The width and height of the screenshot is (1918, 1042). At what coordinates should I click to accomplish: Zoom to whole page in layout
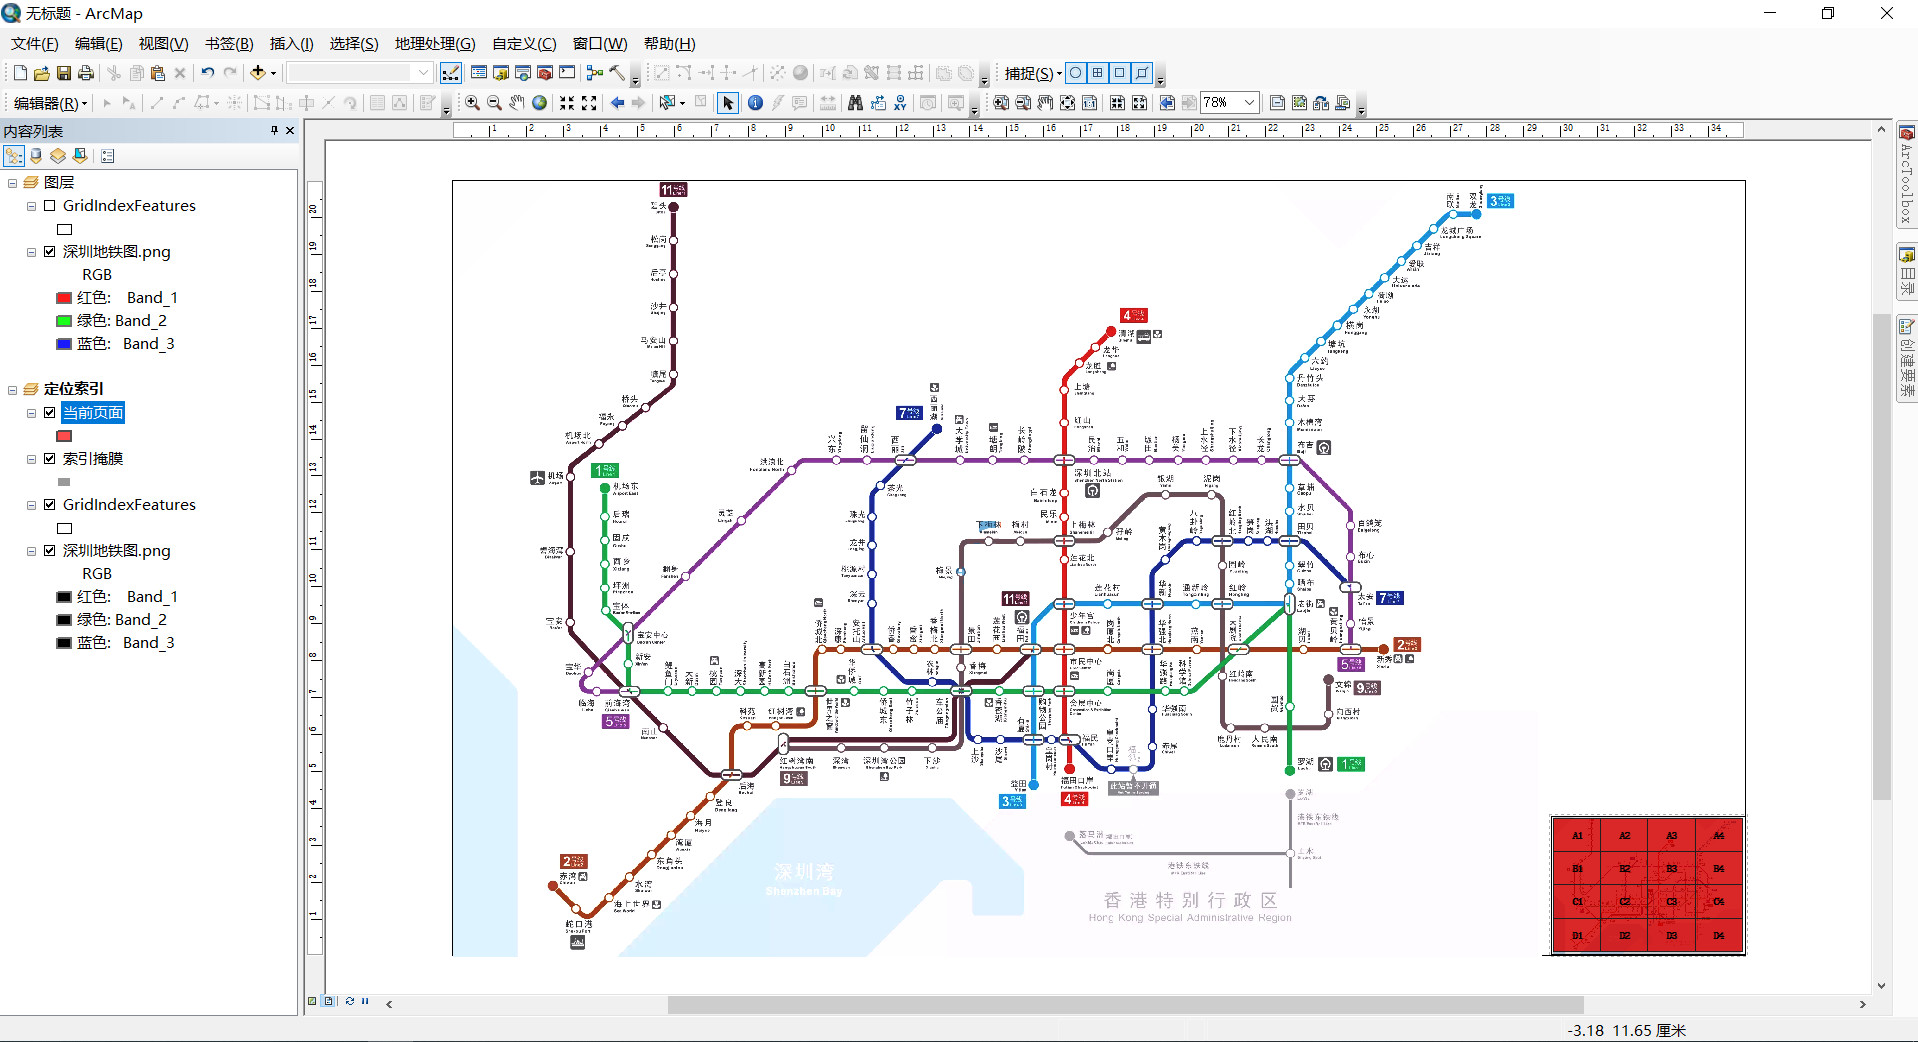tap(1067, 103)
